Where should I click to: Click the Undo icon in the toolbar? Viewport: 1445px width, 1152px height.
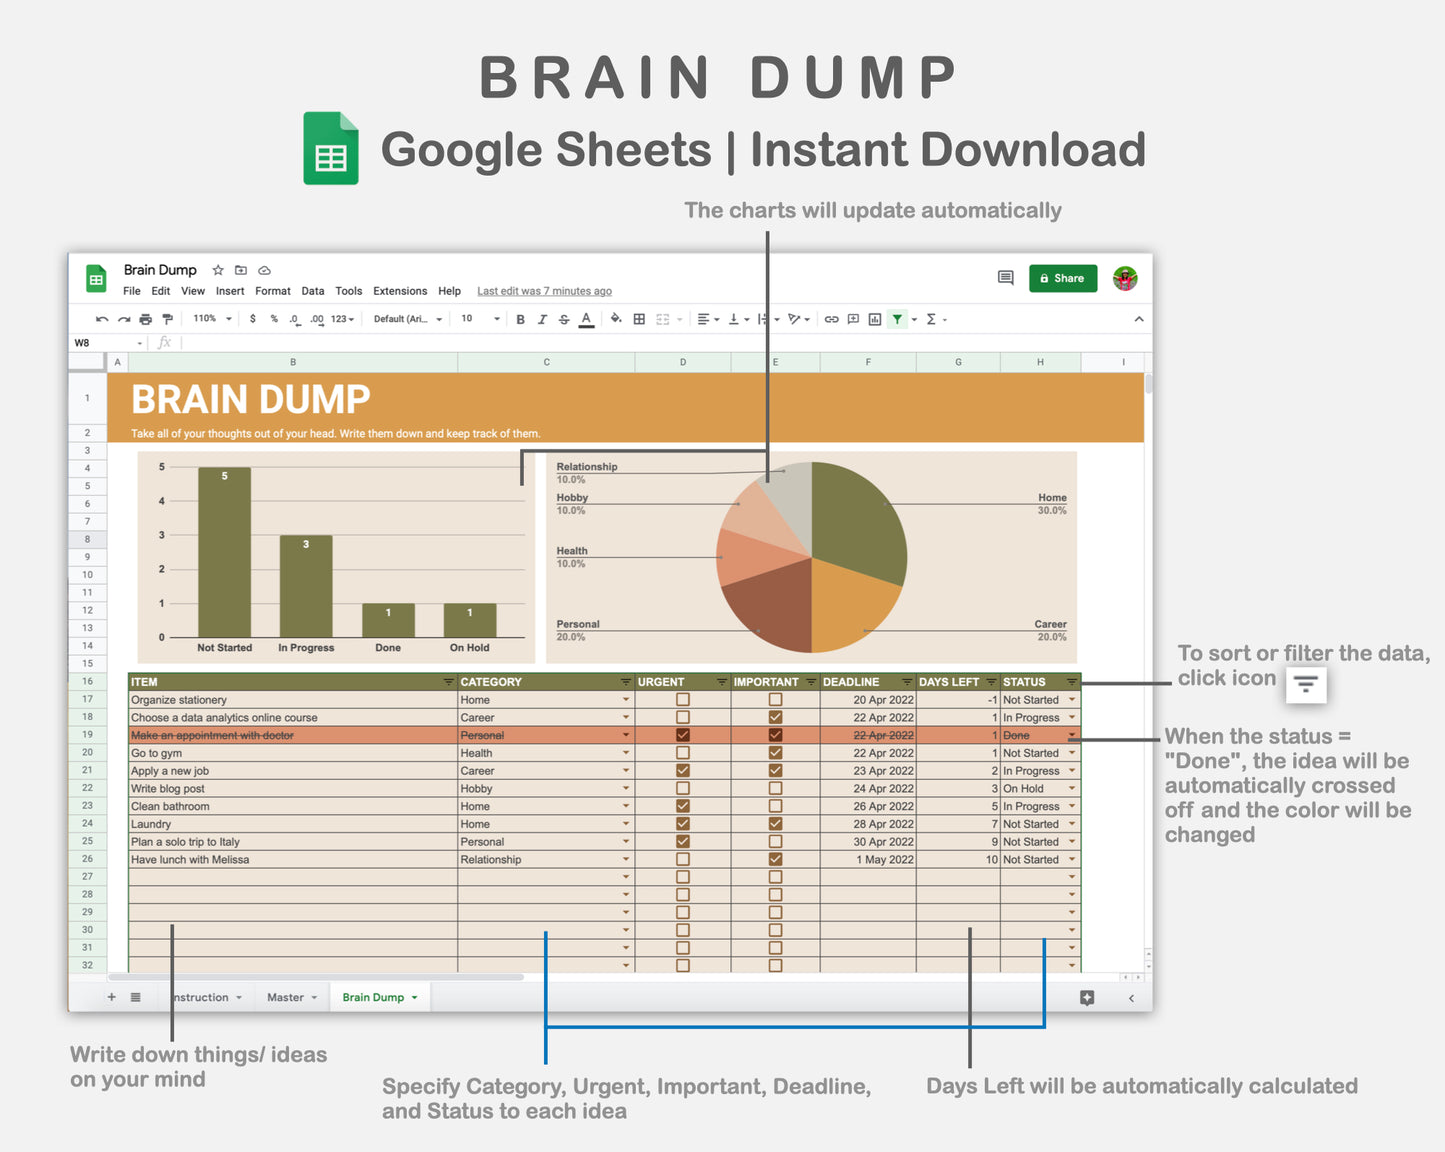tap(100, 318)
